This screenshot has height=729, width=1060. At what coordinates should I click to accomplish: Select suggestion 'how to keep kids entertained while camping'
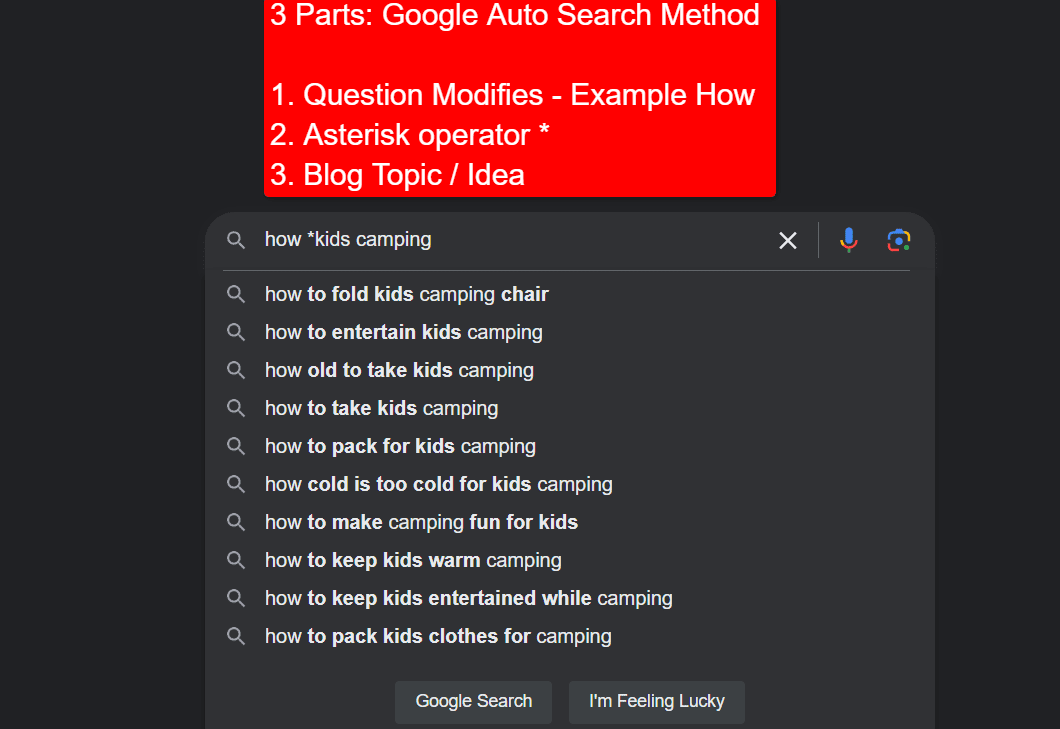468,597
